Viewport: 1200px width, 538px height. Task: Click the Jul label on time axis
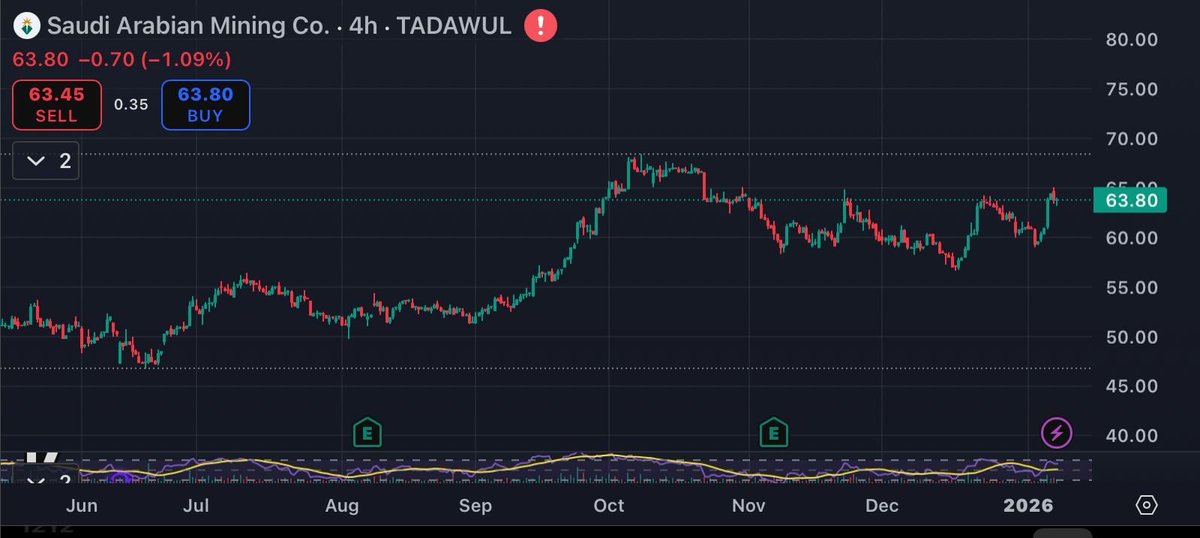pos(197,506)
